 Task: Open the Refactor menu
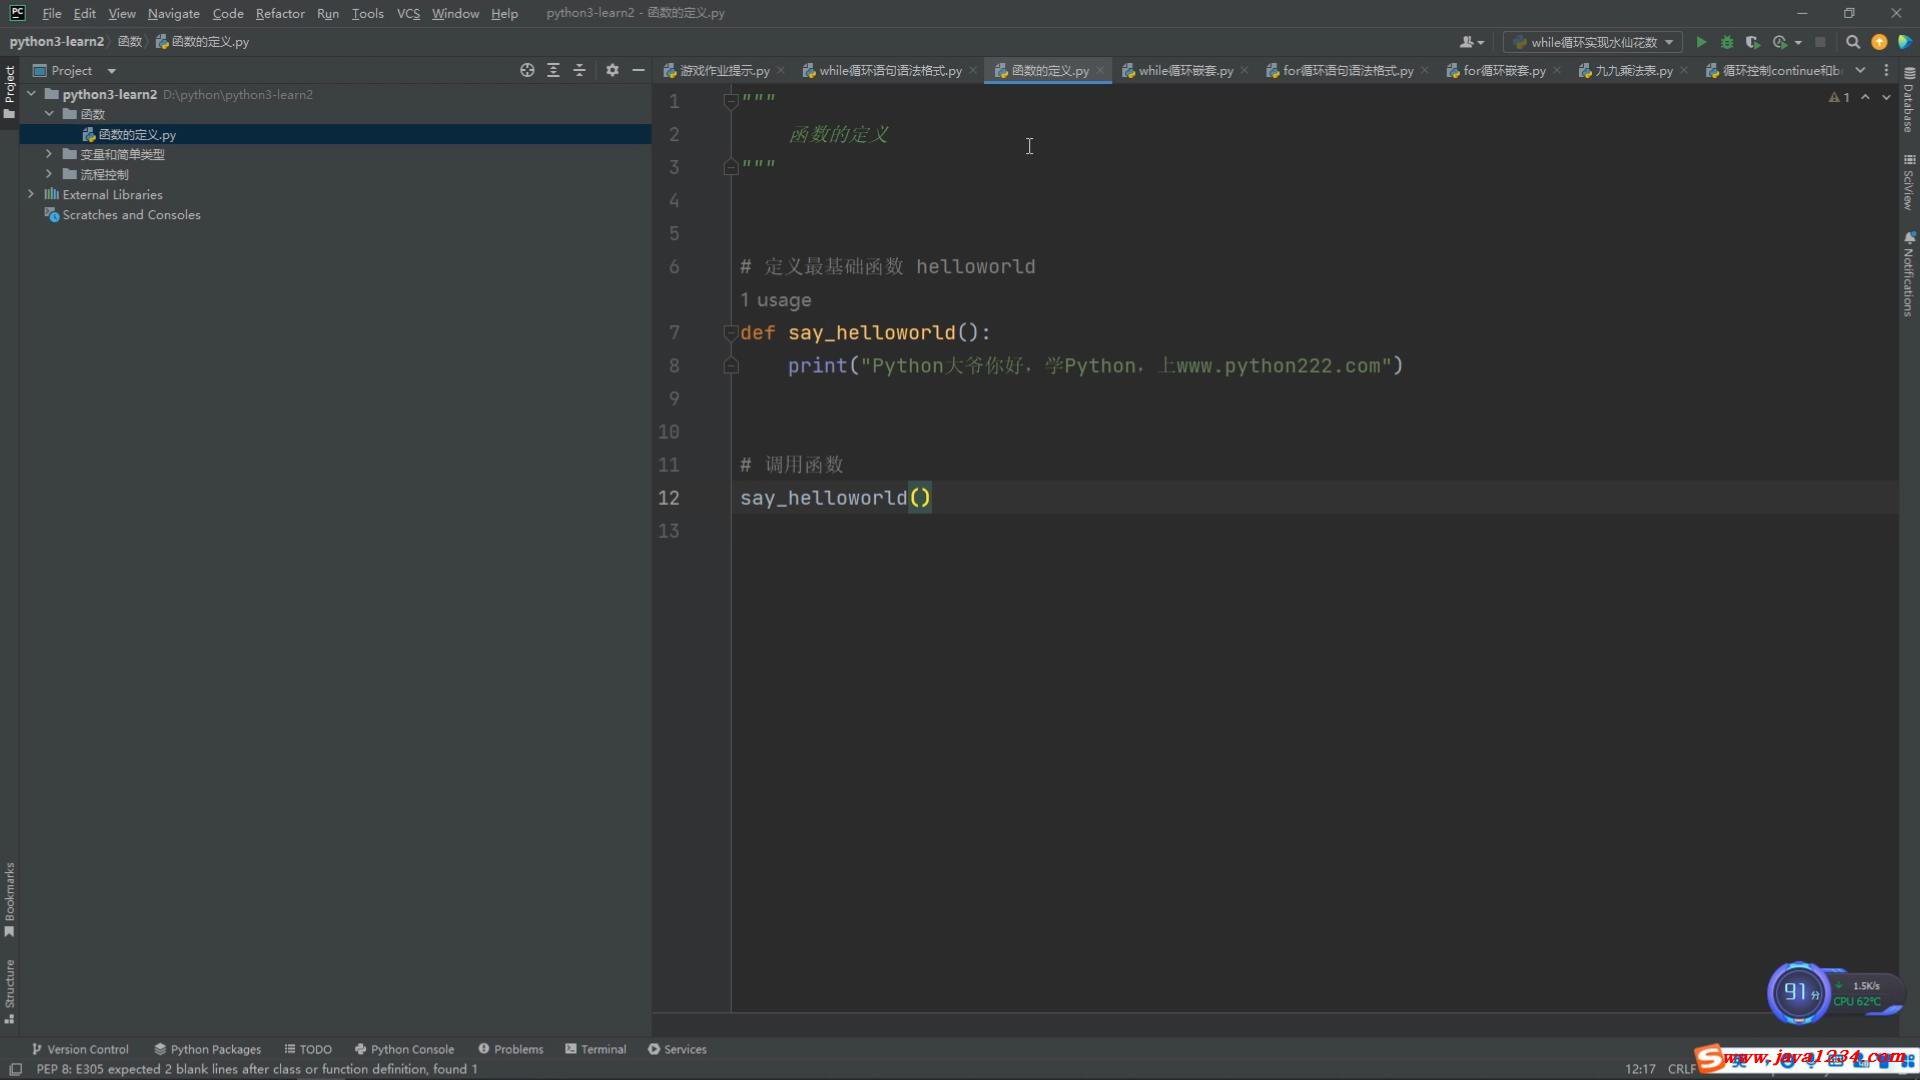pyautogui.click(x=280, y=13)
